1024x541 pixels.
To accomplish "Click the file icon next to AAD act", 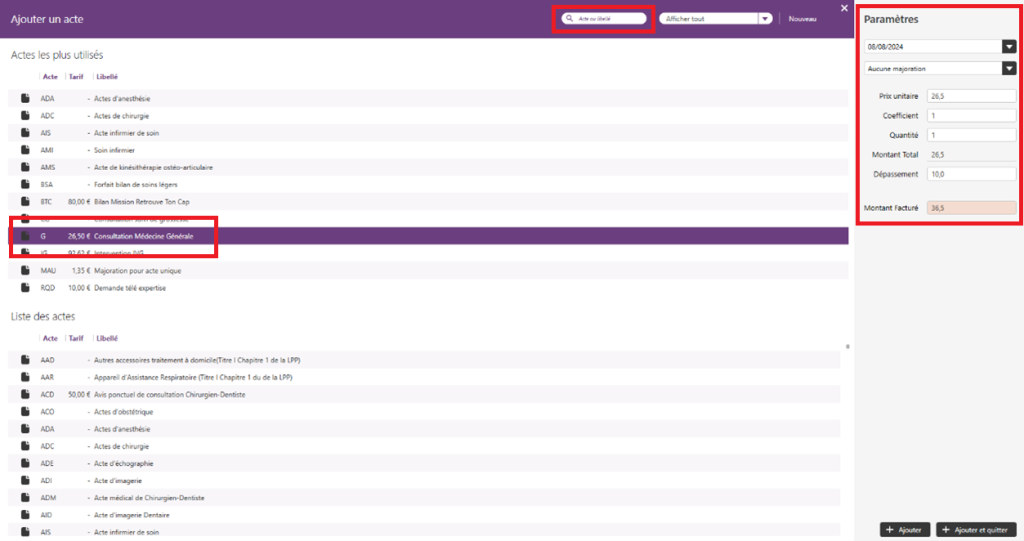I will point(25,360).
